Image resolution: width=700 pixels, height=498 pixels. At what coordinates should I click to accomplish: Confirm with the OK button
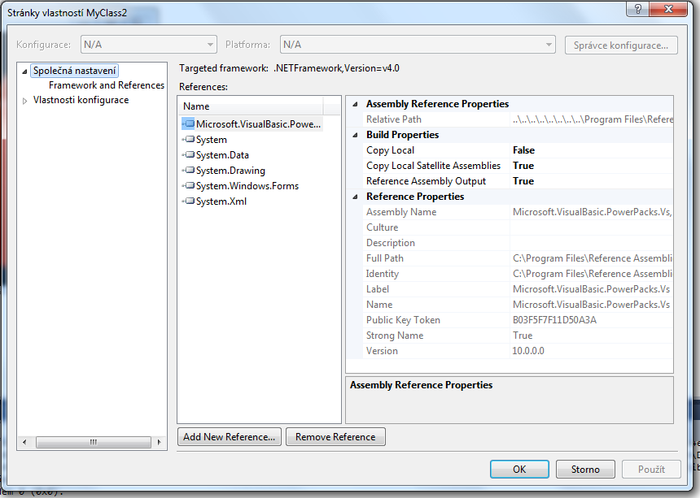pyautogui.click(x=519, y=469)
